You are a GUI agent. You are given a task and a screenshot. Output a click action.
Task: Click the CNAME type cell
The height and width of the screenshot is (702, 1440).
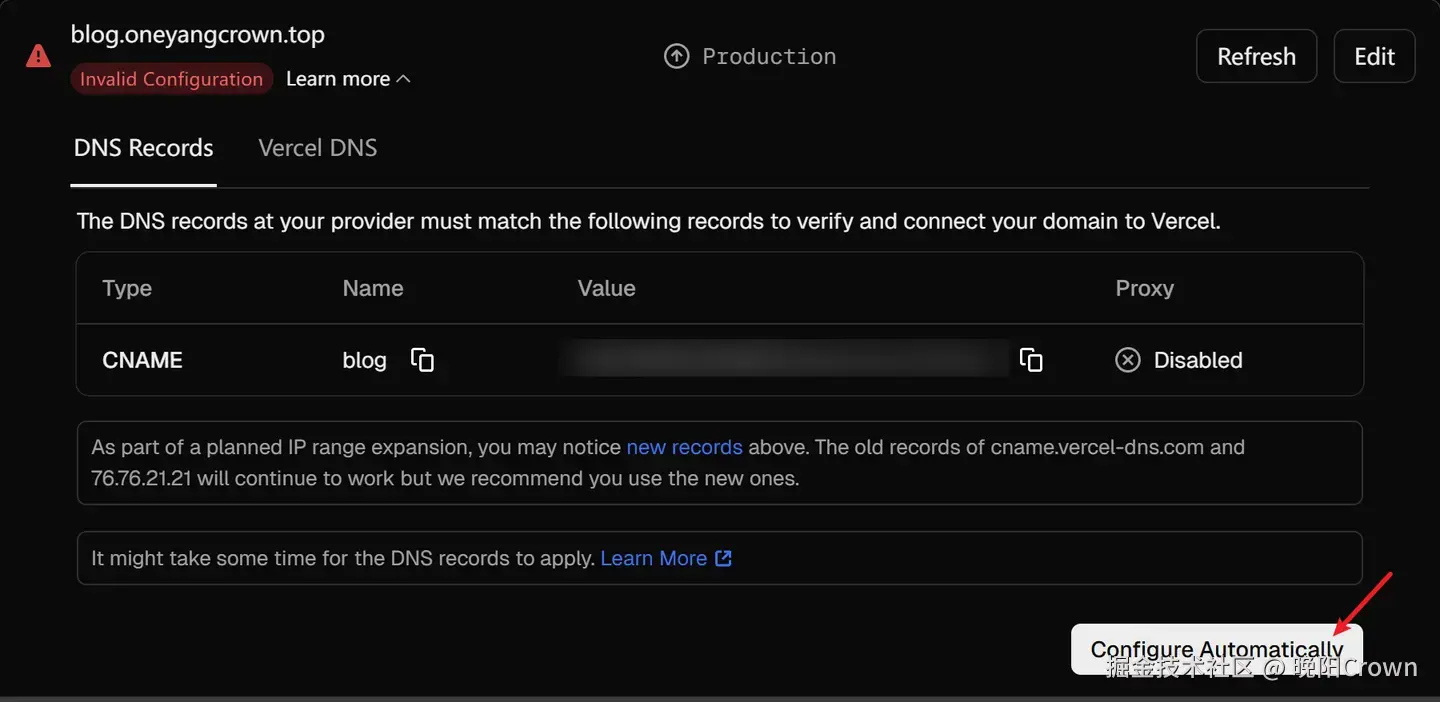(x=142, y=360)
